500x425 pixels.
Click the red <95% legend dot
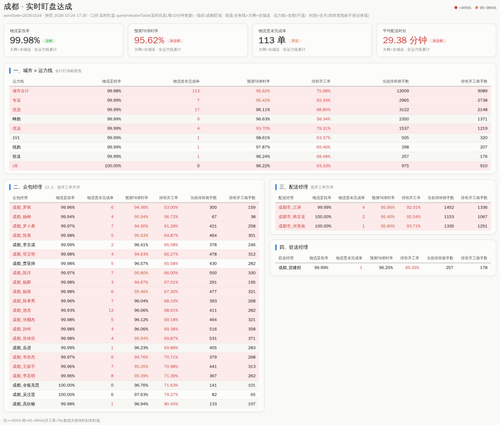point(456,8)
